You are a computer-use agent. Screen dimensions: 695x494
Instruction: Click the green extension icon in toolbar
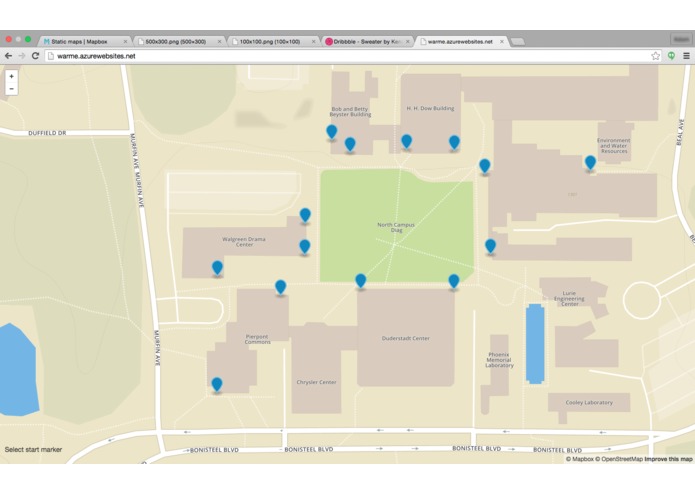[672, 56]
